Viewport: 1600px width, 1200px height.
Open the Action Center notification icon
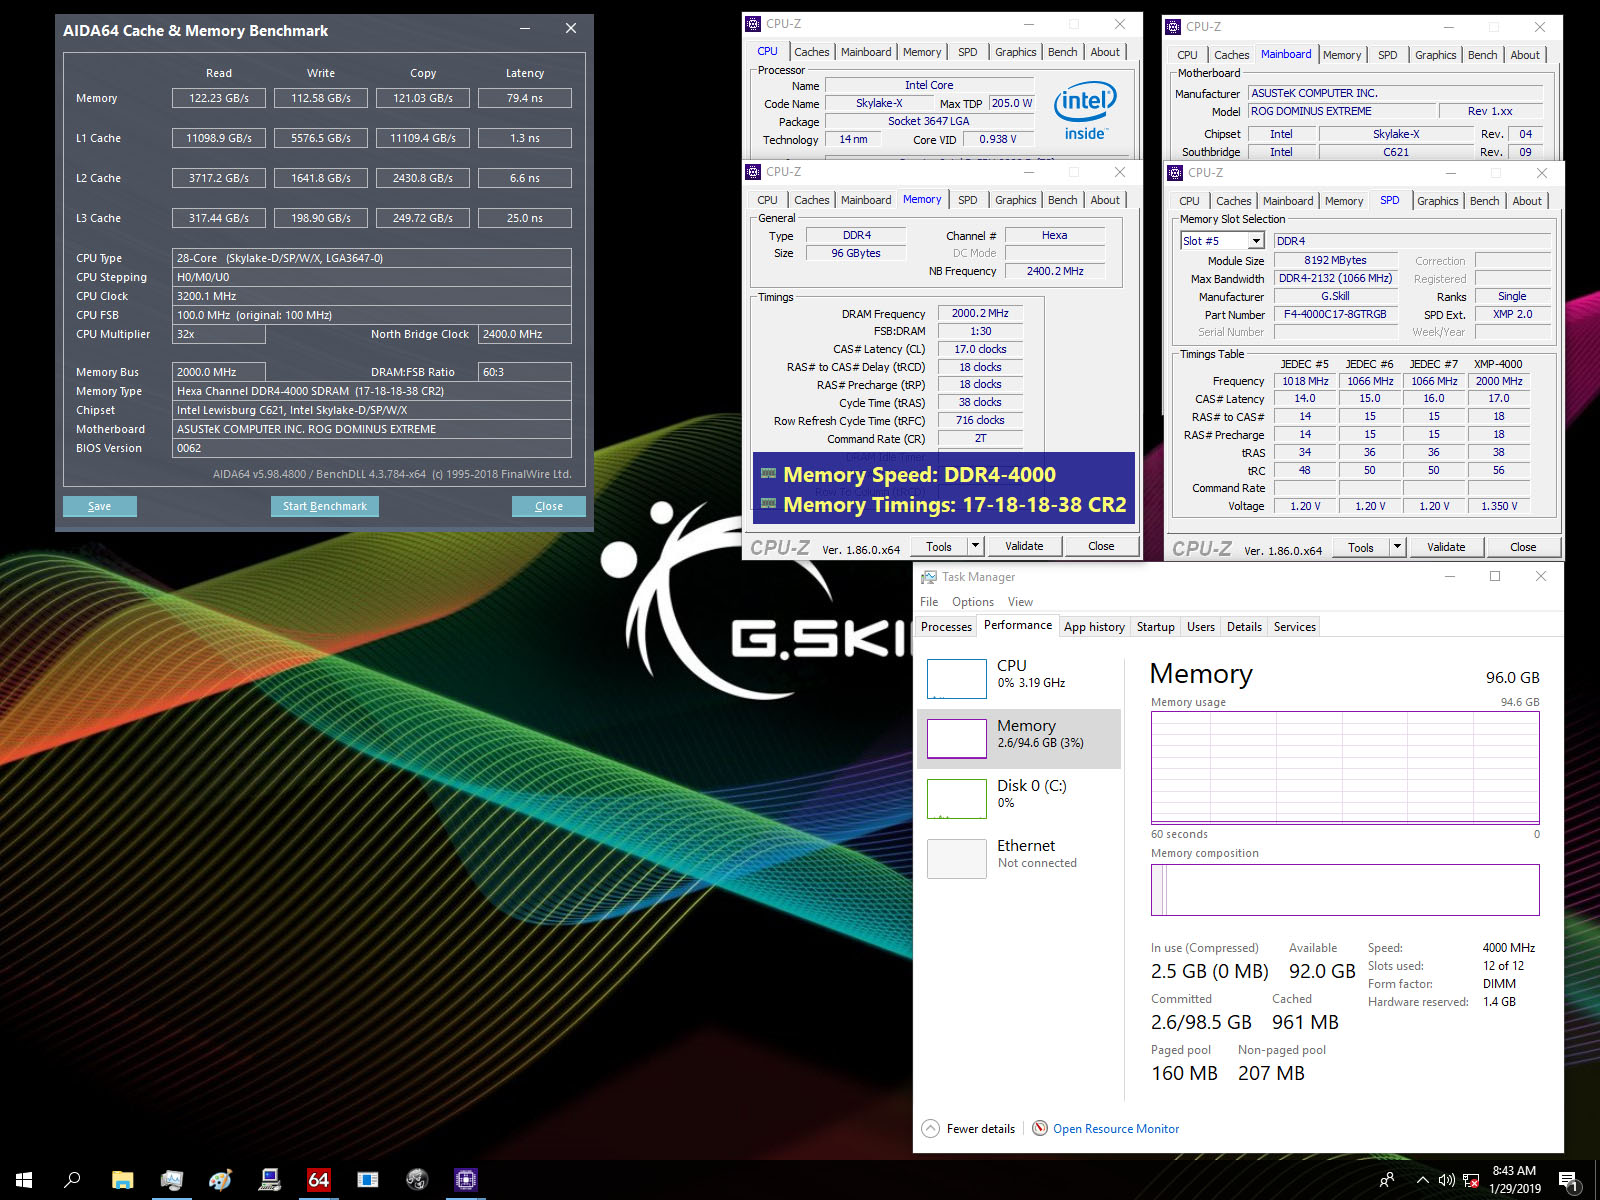tap(1568, 1181)
